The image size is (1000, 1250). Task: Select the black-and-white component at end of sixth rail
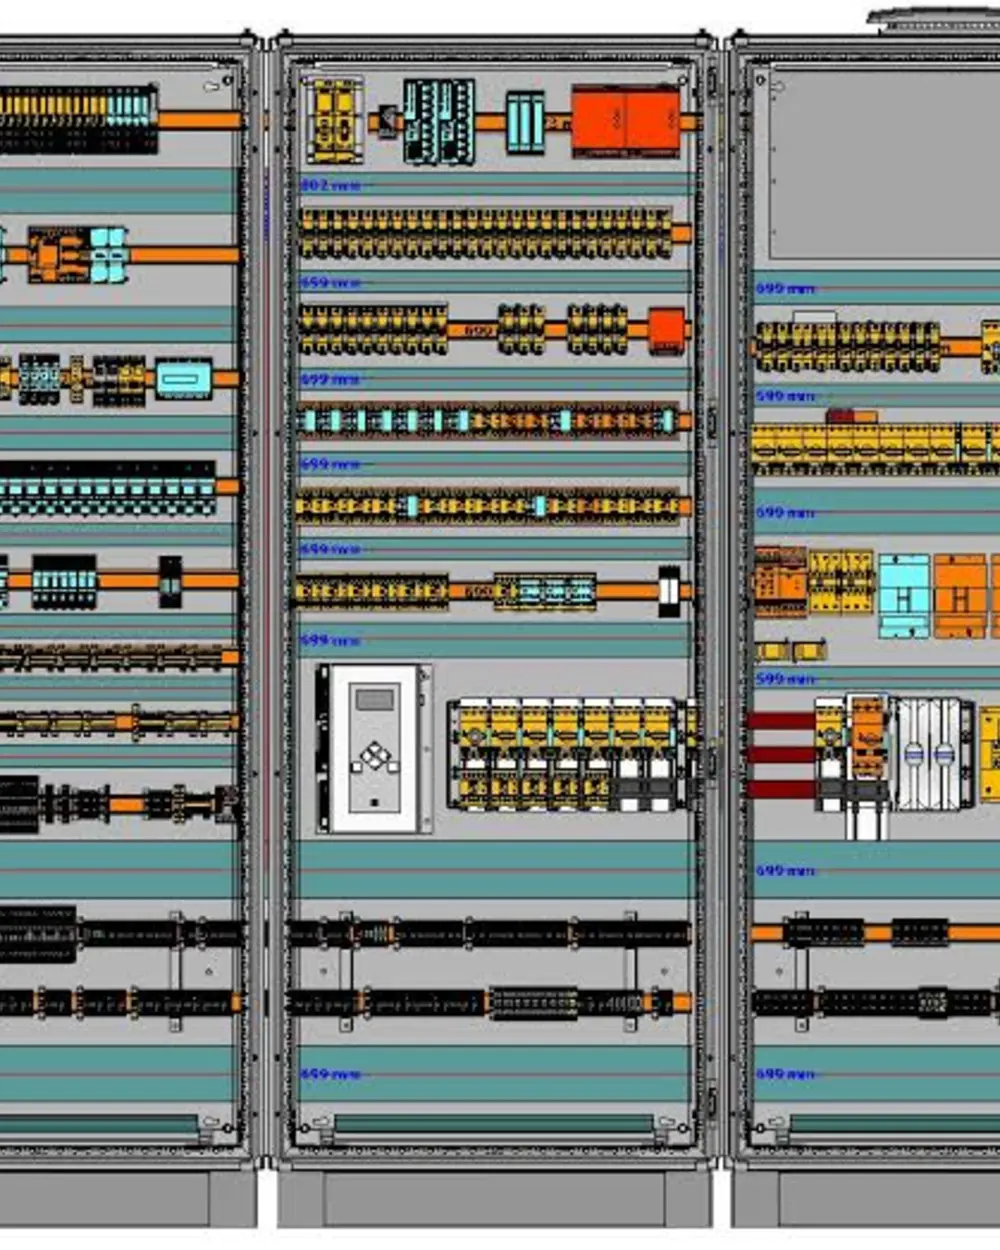click(668, 591)
